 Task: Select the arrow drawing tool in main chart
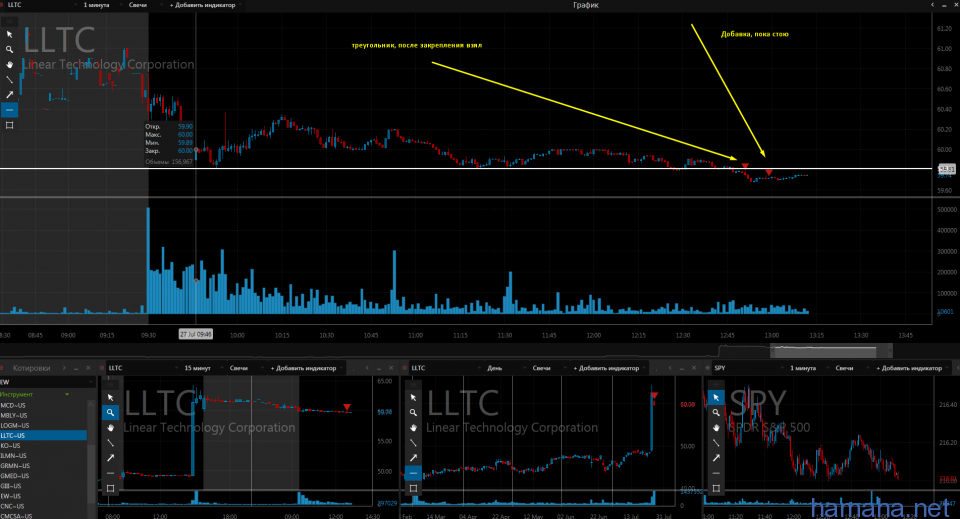[9, 95]
